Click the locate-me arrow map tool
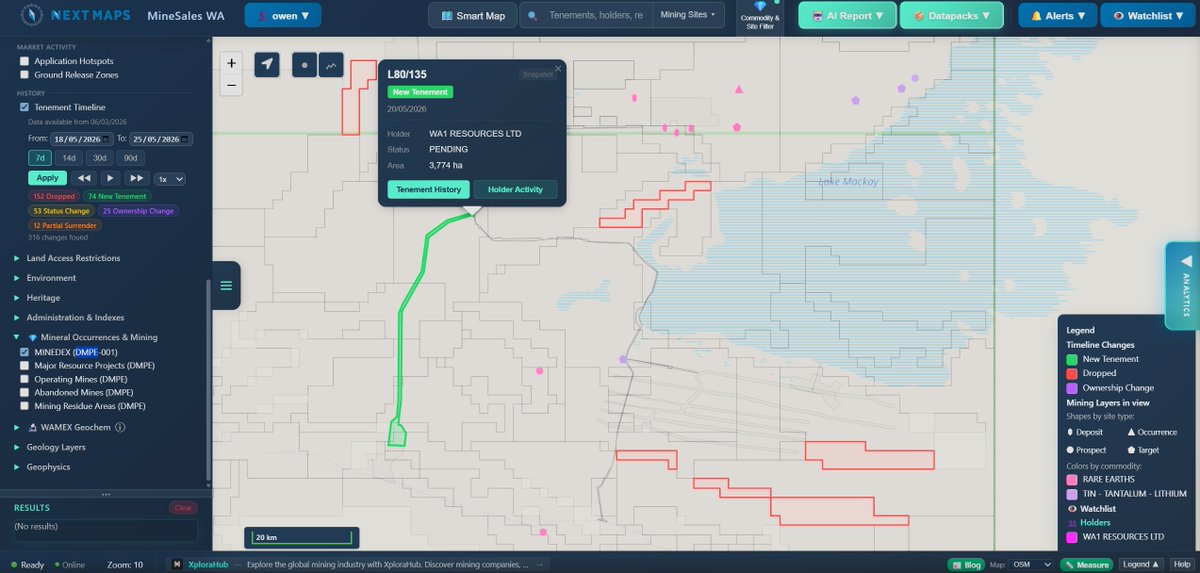This screenshot has height=573, width=1200. tap(267, 64)
